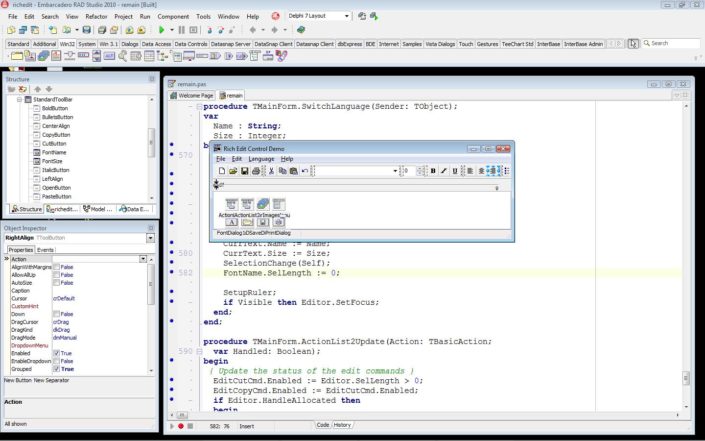Open the Action property value dropdown
This screenshot has width=705, height=441.
143,259
